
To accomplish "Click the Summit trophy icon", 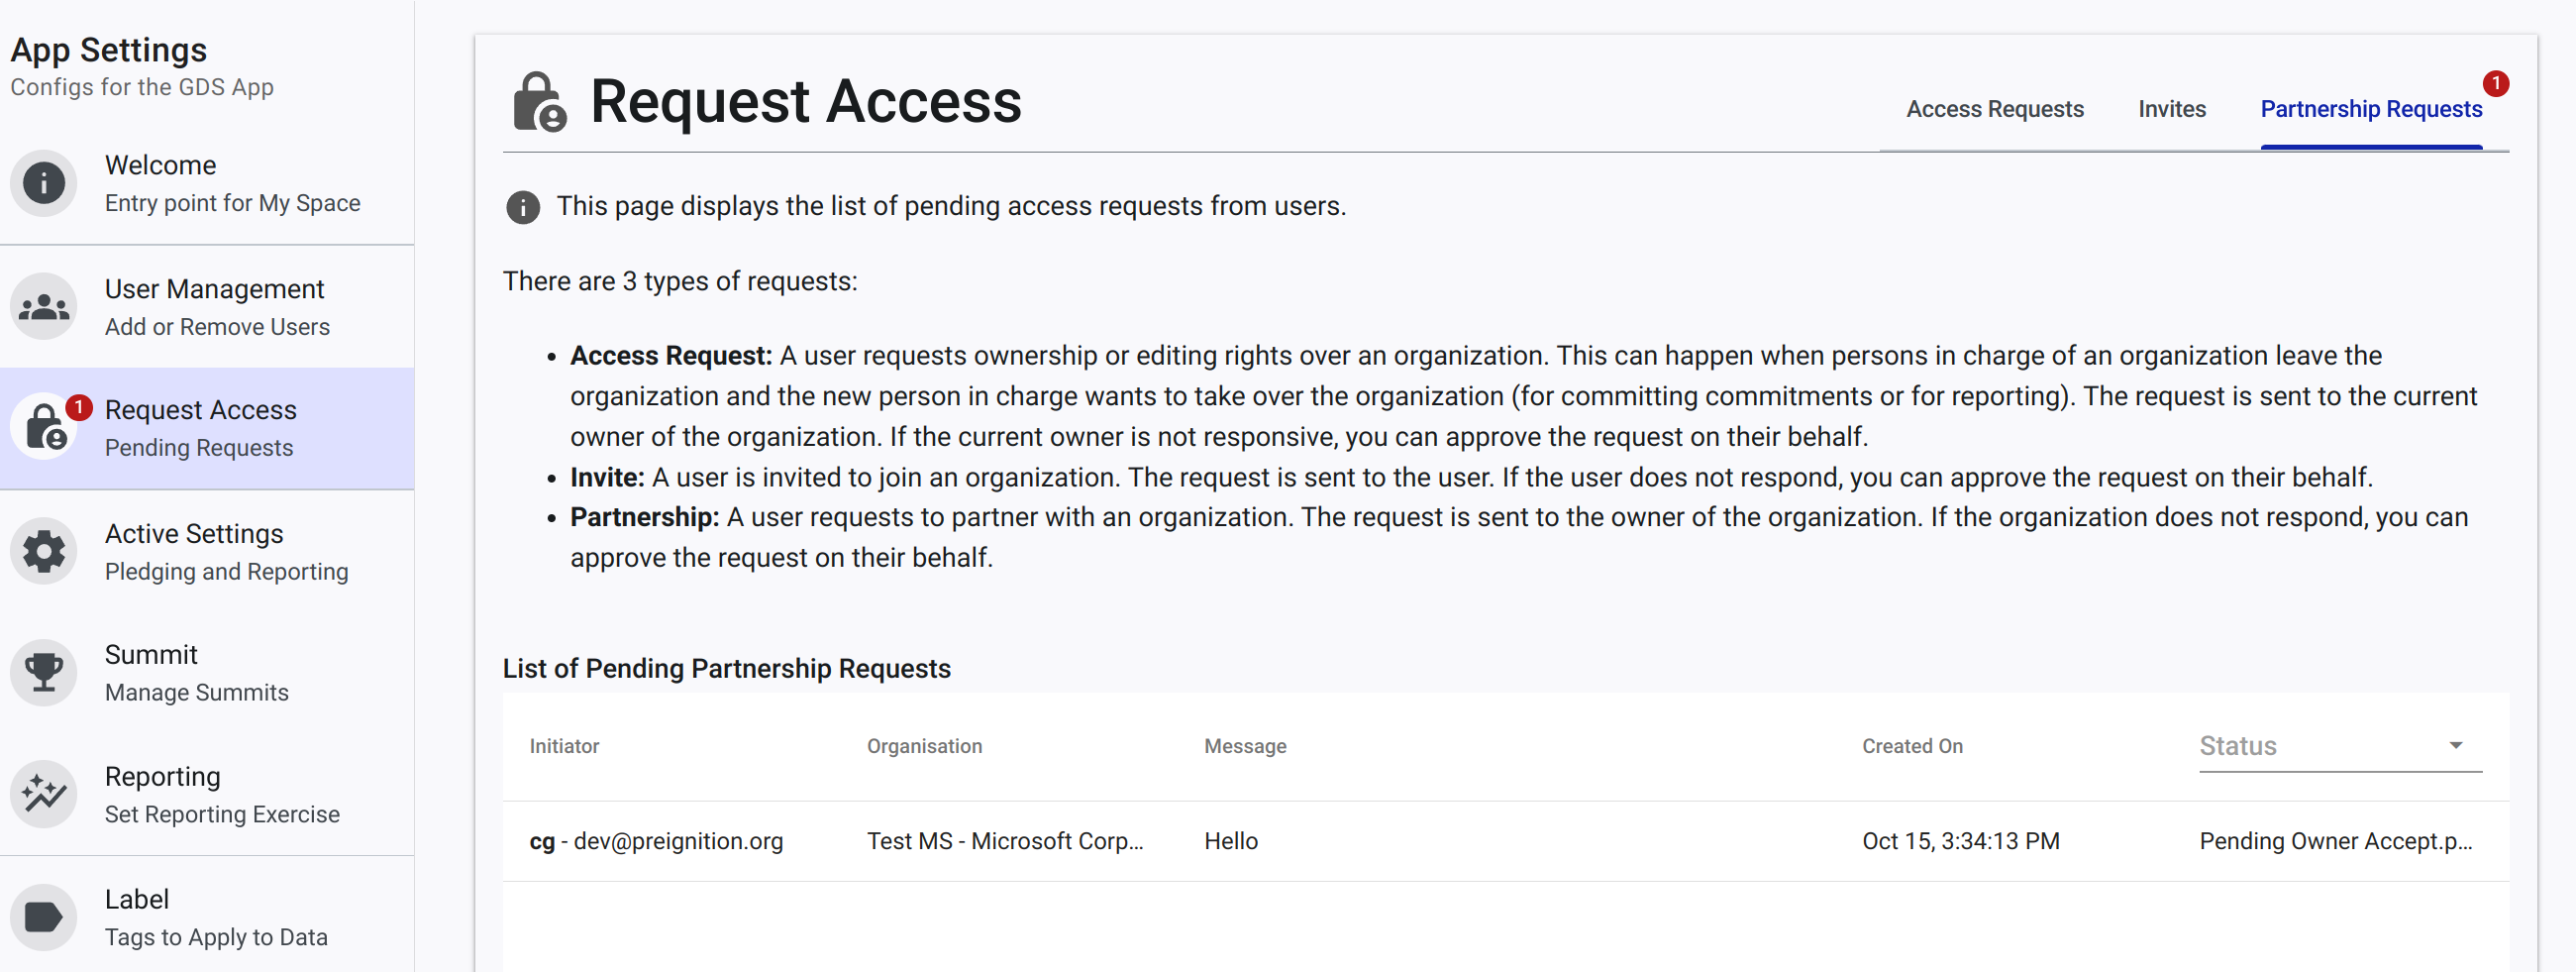I will tap(44, 673).
